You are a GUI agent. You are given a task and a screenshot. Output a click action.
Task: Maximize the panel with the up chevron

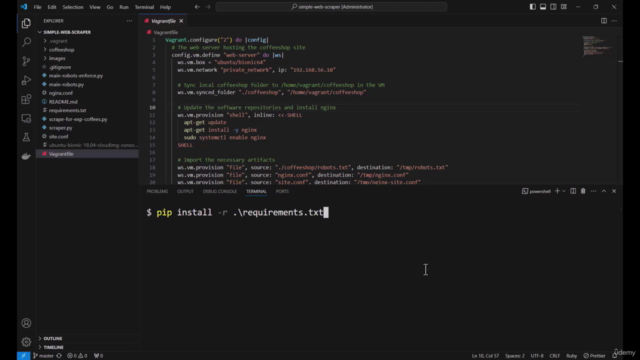tap(604, 191)
